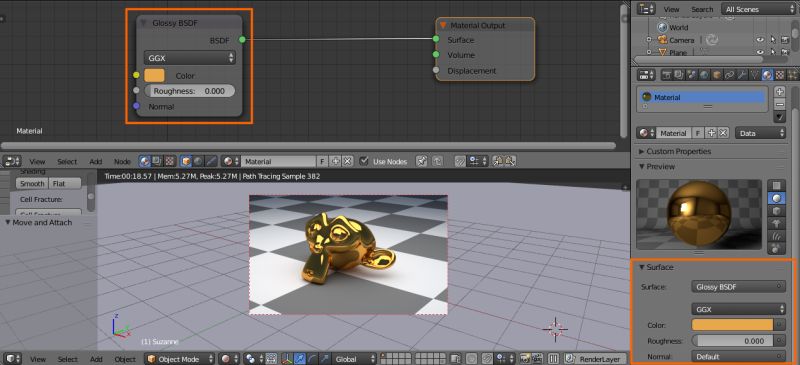The image size is (800, 365).
Task: Toggle 3D manipulator widget in viewport header
Action: [287, 359]
